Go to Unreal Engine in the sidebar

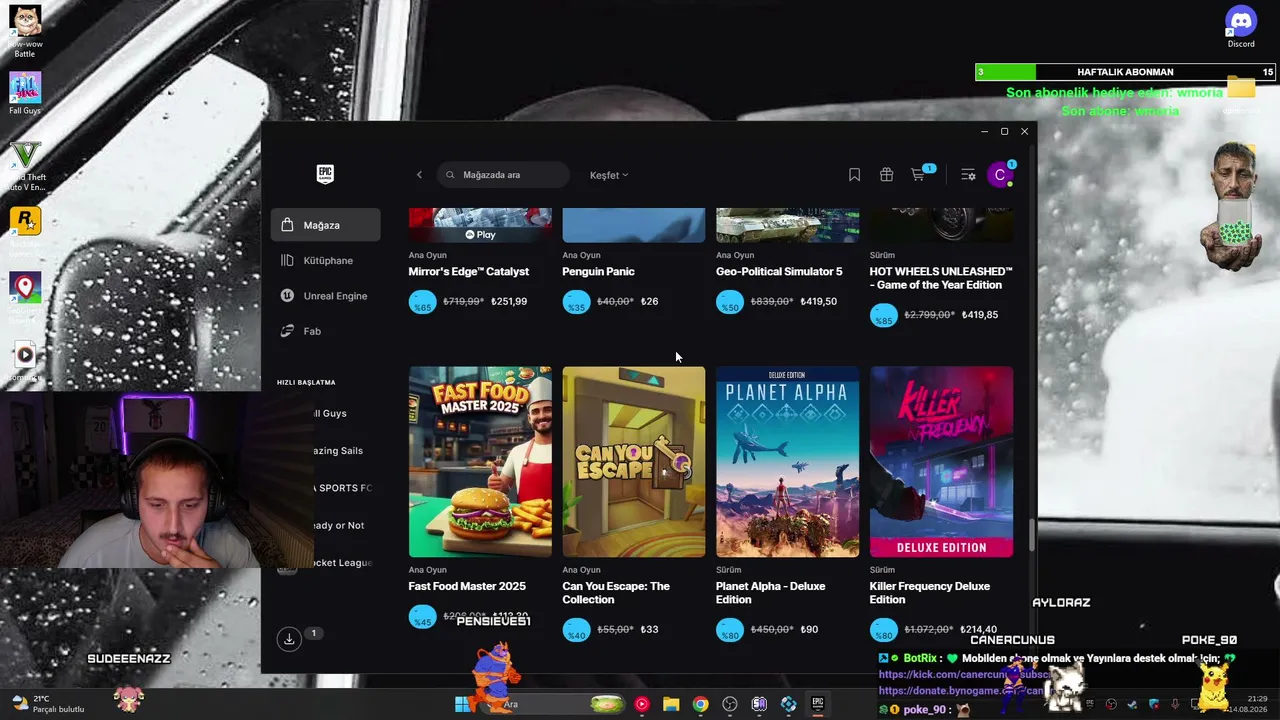tap(326, 296)
